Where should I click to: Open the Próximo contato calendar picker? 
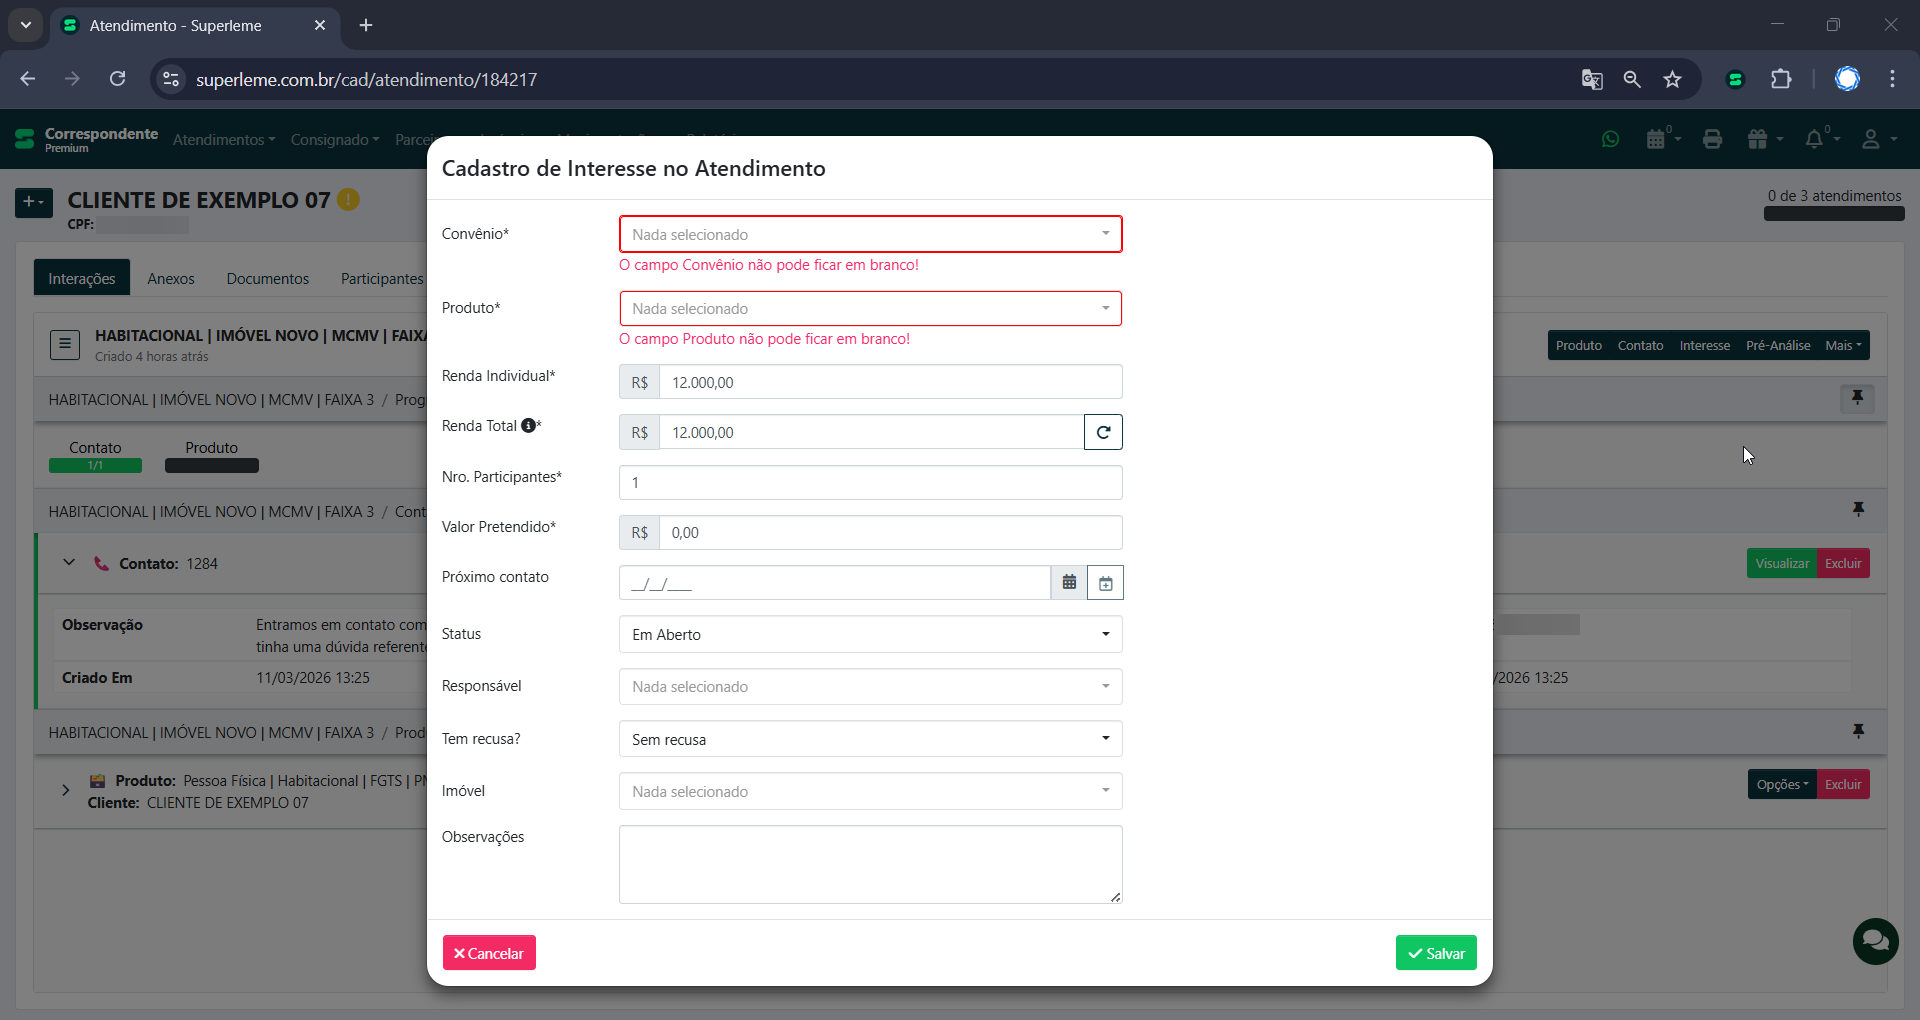(x=1069, y=583)
